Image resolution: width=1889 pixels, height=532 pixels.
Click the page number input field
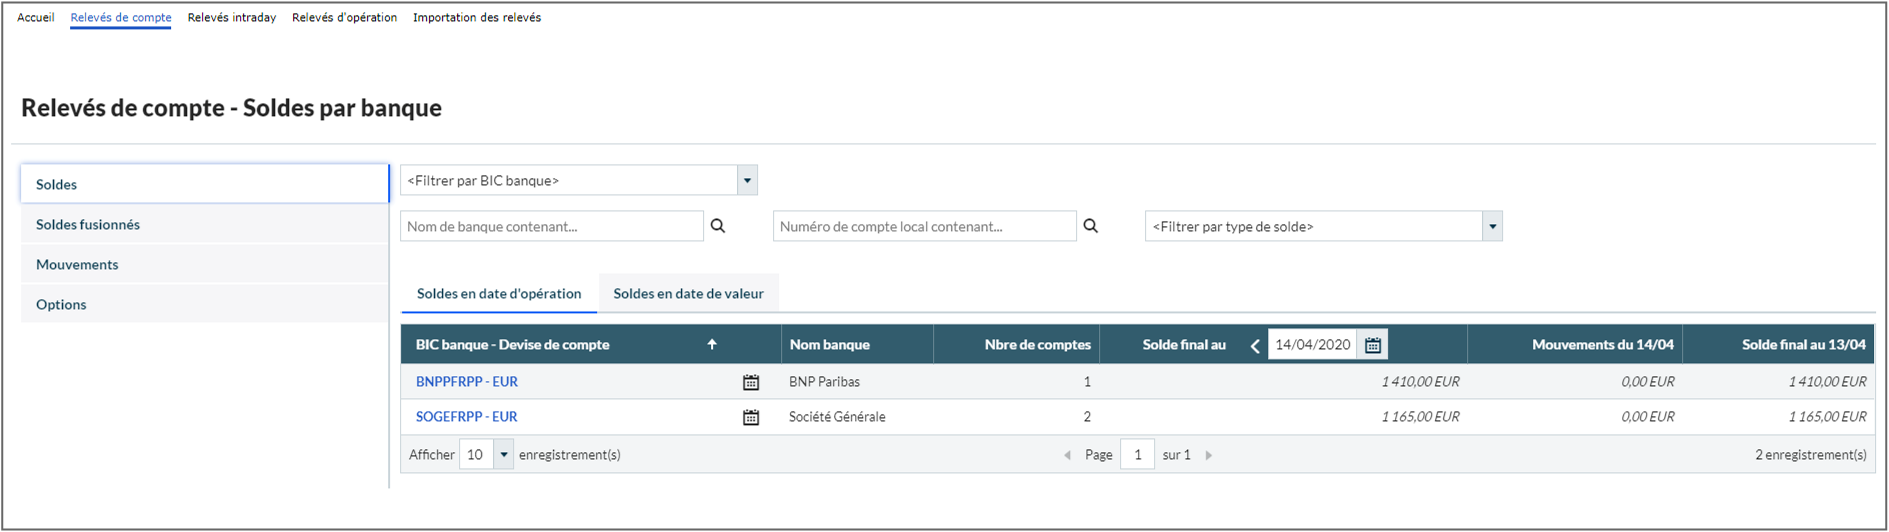coord(1137,455)
